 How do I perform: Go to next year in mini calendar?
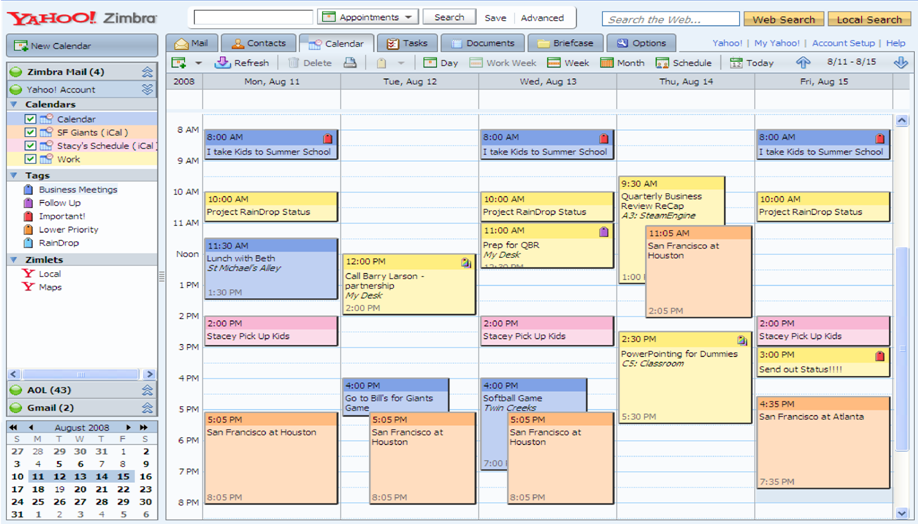pyautogui.click(x=144, y=428)
